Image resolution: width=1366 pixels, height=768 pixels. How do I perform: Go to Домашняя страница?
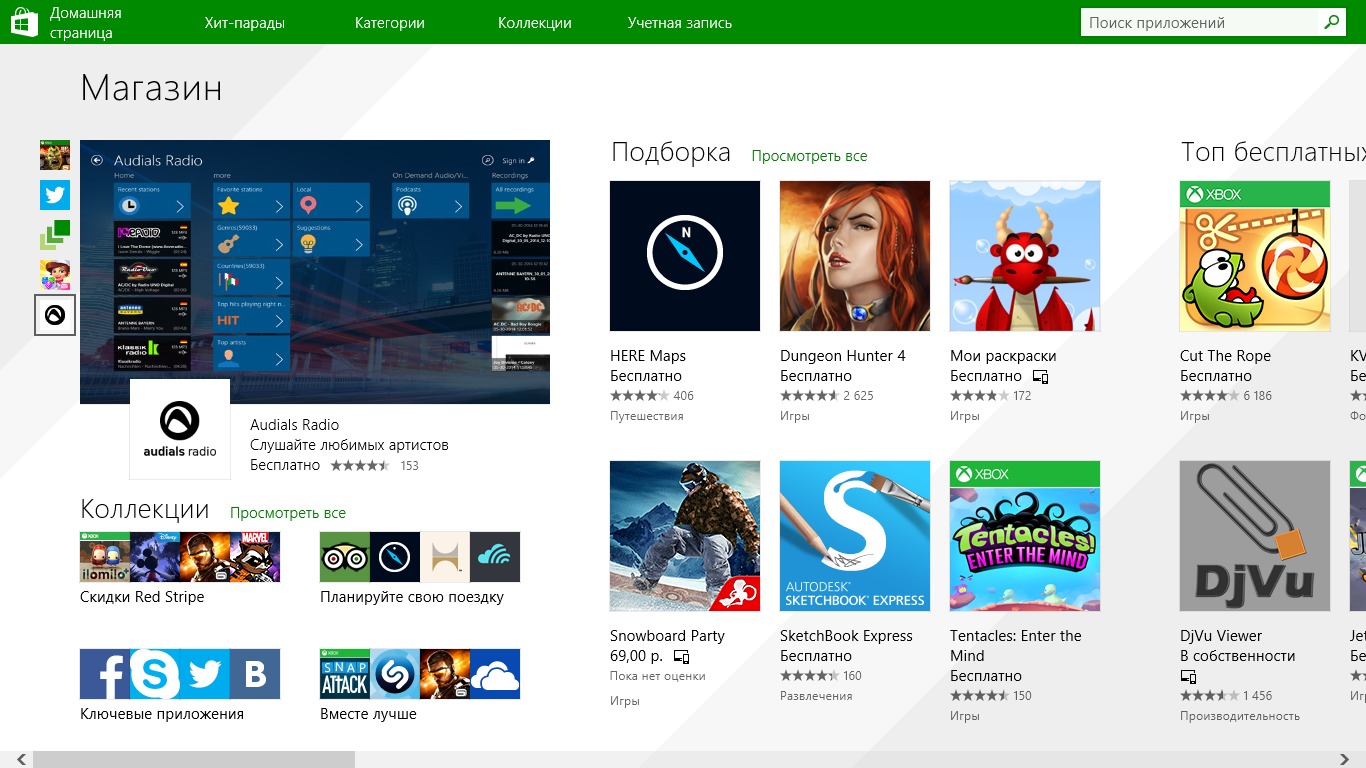[86, 23]
